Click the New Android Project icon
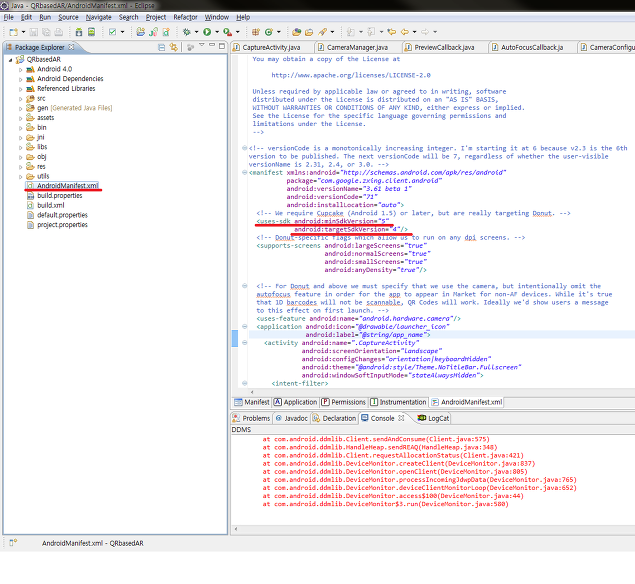Viewport: 635px width, 584px height. tap(141, 32)
